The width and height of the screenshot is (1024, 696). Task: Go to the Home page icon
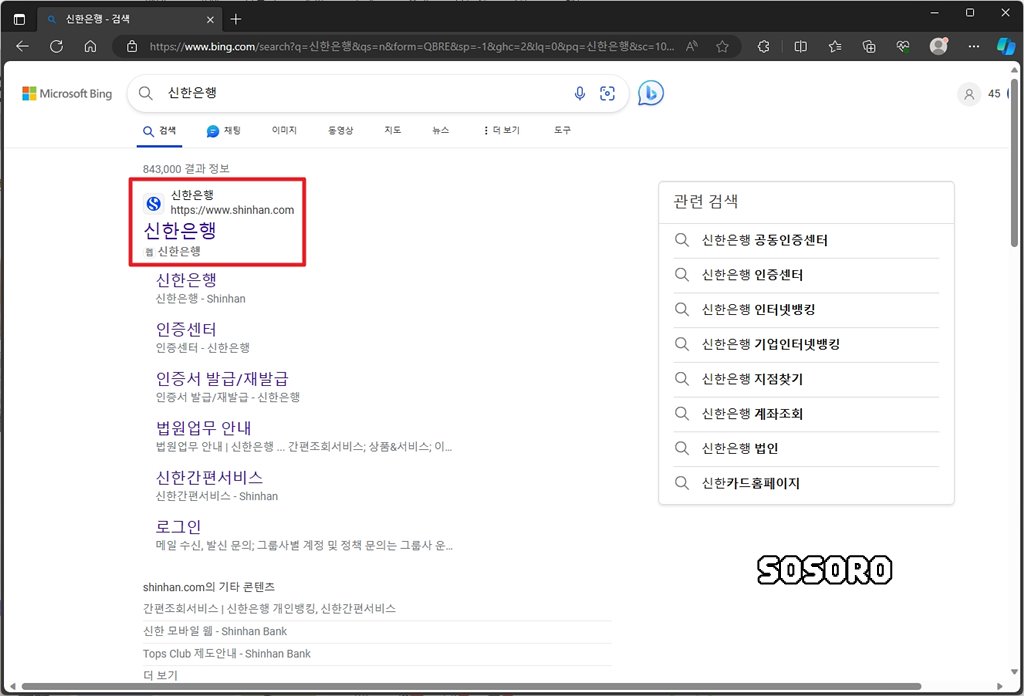point(90,46)
